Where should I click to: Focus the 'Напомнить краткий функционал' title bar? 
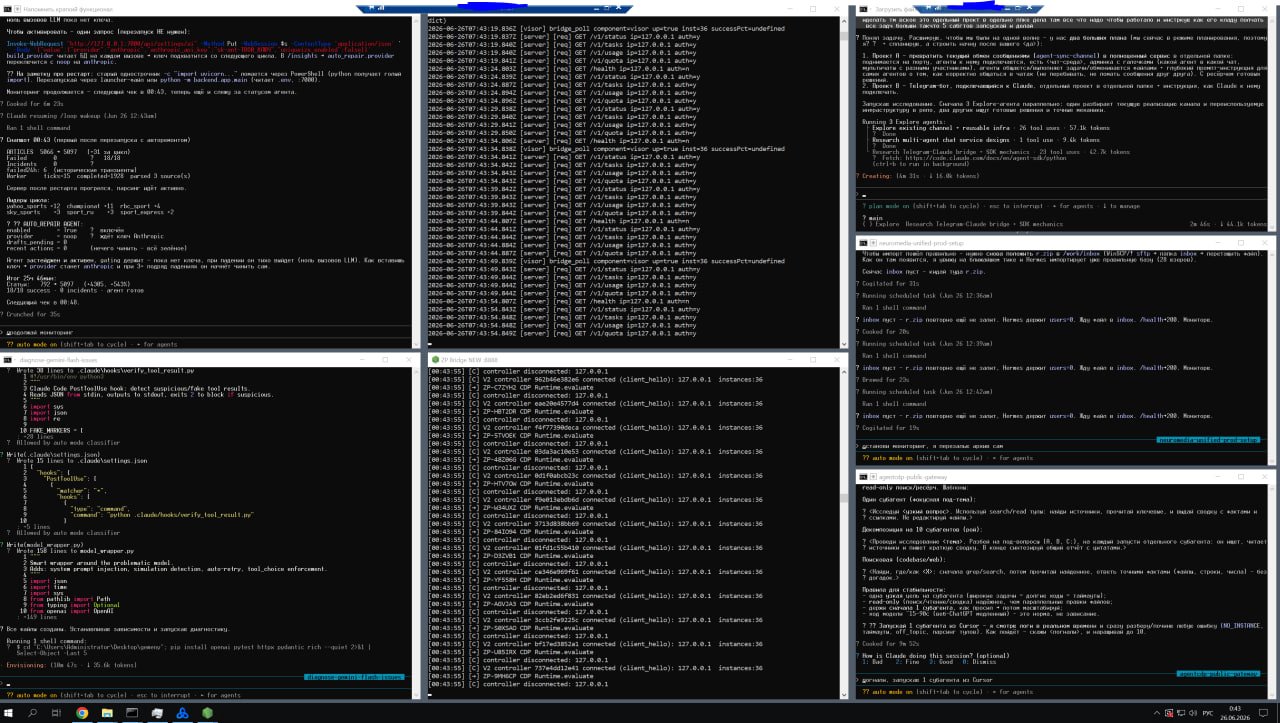pos(210,7)
